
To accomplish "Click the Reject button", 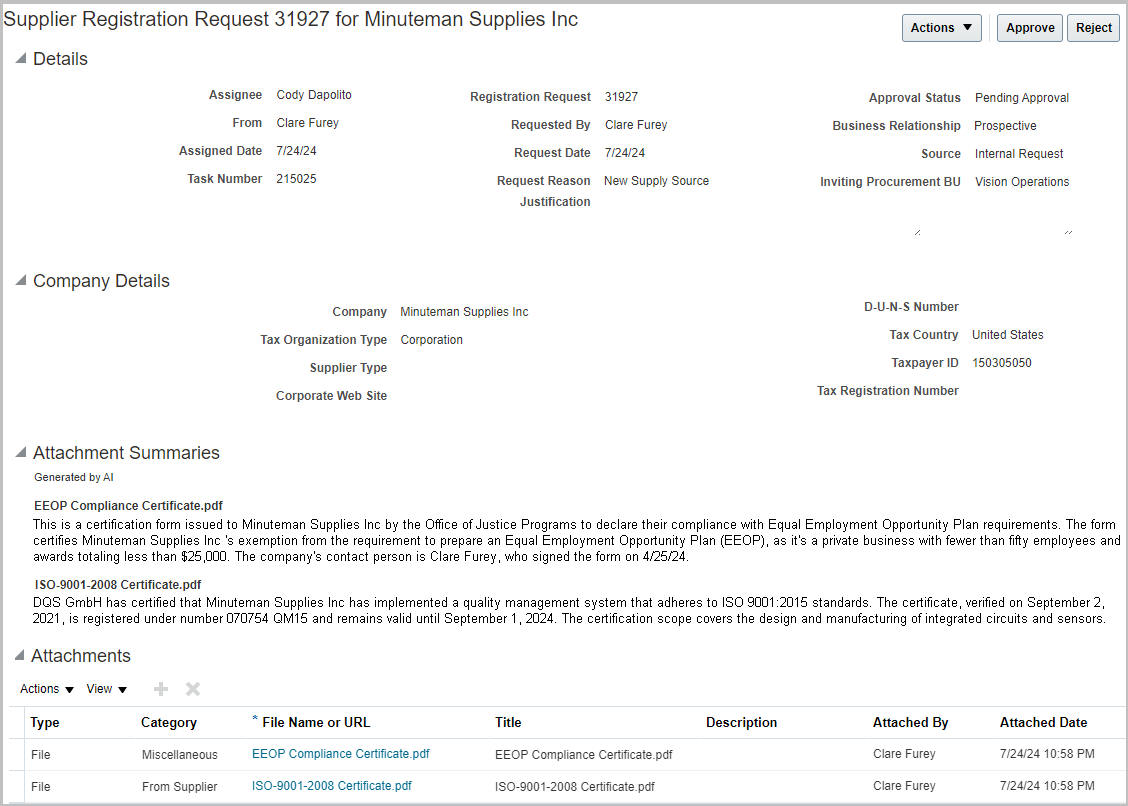I will (x=1093, y=28).
